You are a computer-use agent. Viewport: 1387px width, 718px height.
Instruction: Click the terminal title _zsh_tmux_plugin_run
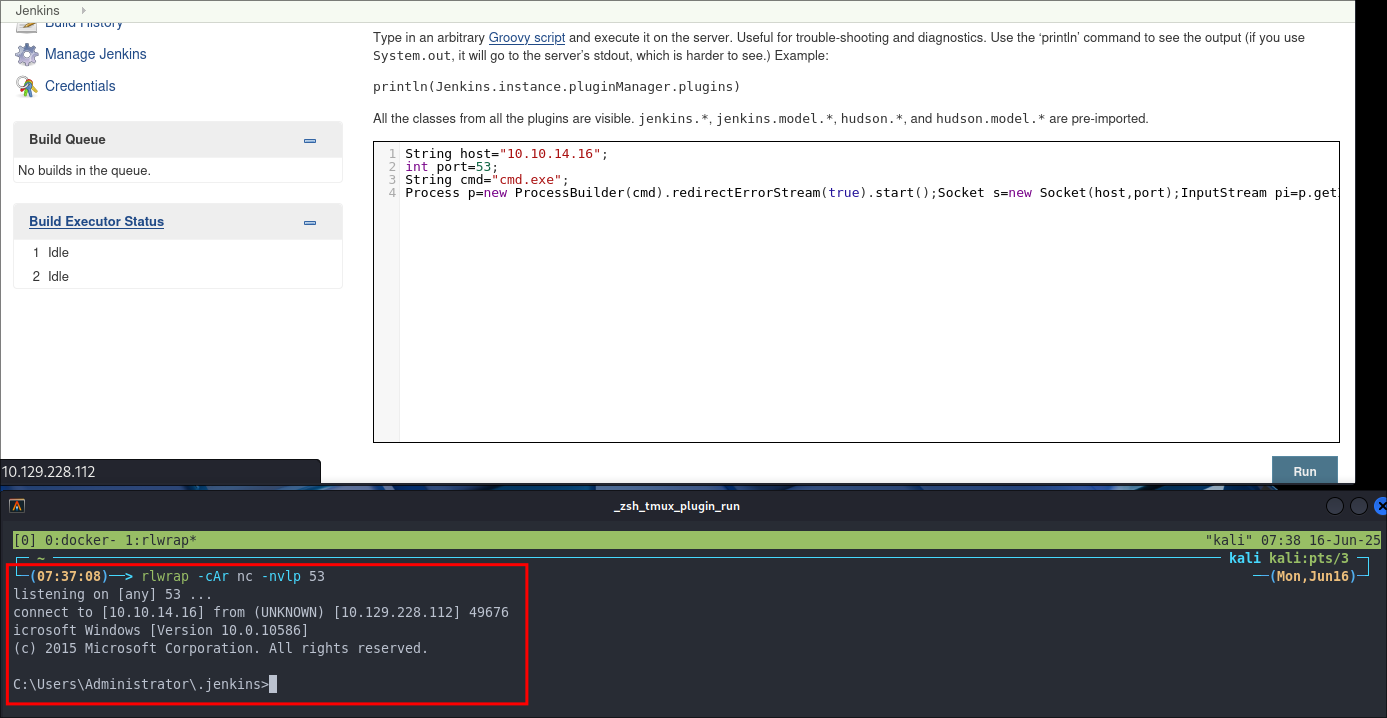677,506
